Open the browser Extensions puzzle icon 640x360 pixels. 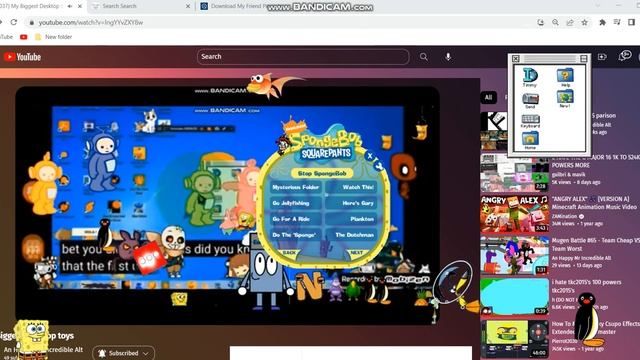(x=602, y=22)
